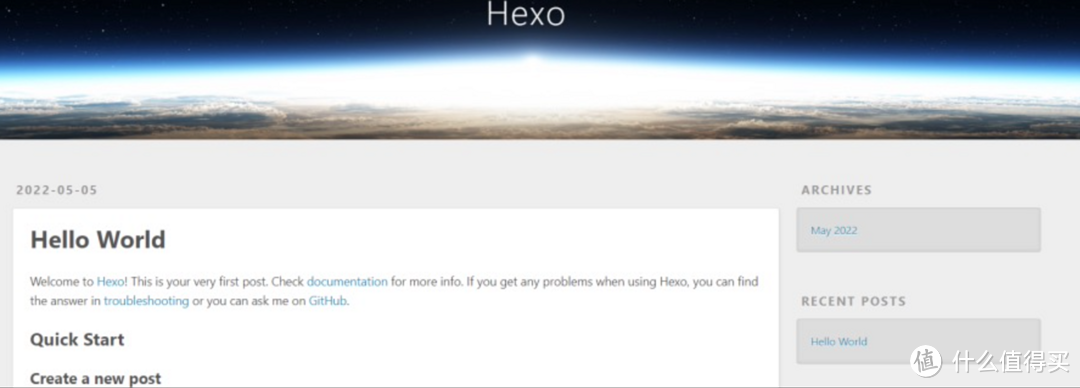Open the documentation link
This screenshot has height=388, width=1080.
point(347,281)
